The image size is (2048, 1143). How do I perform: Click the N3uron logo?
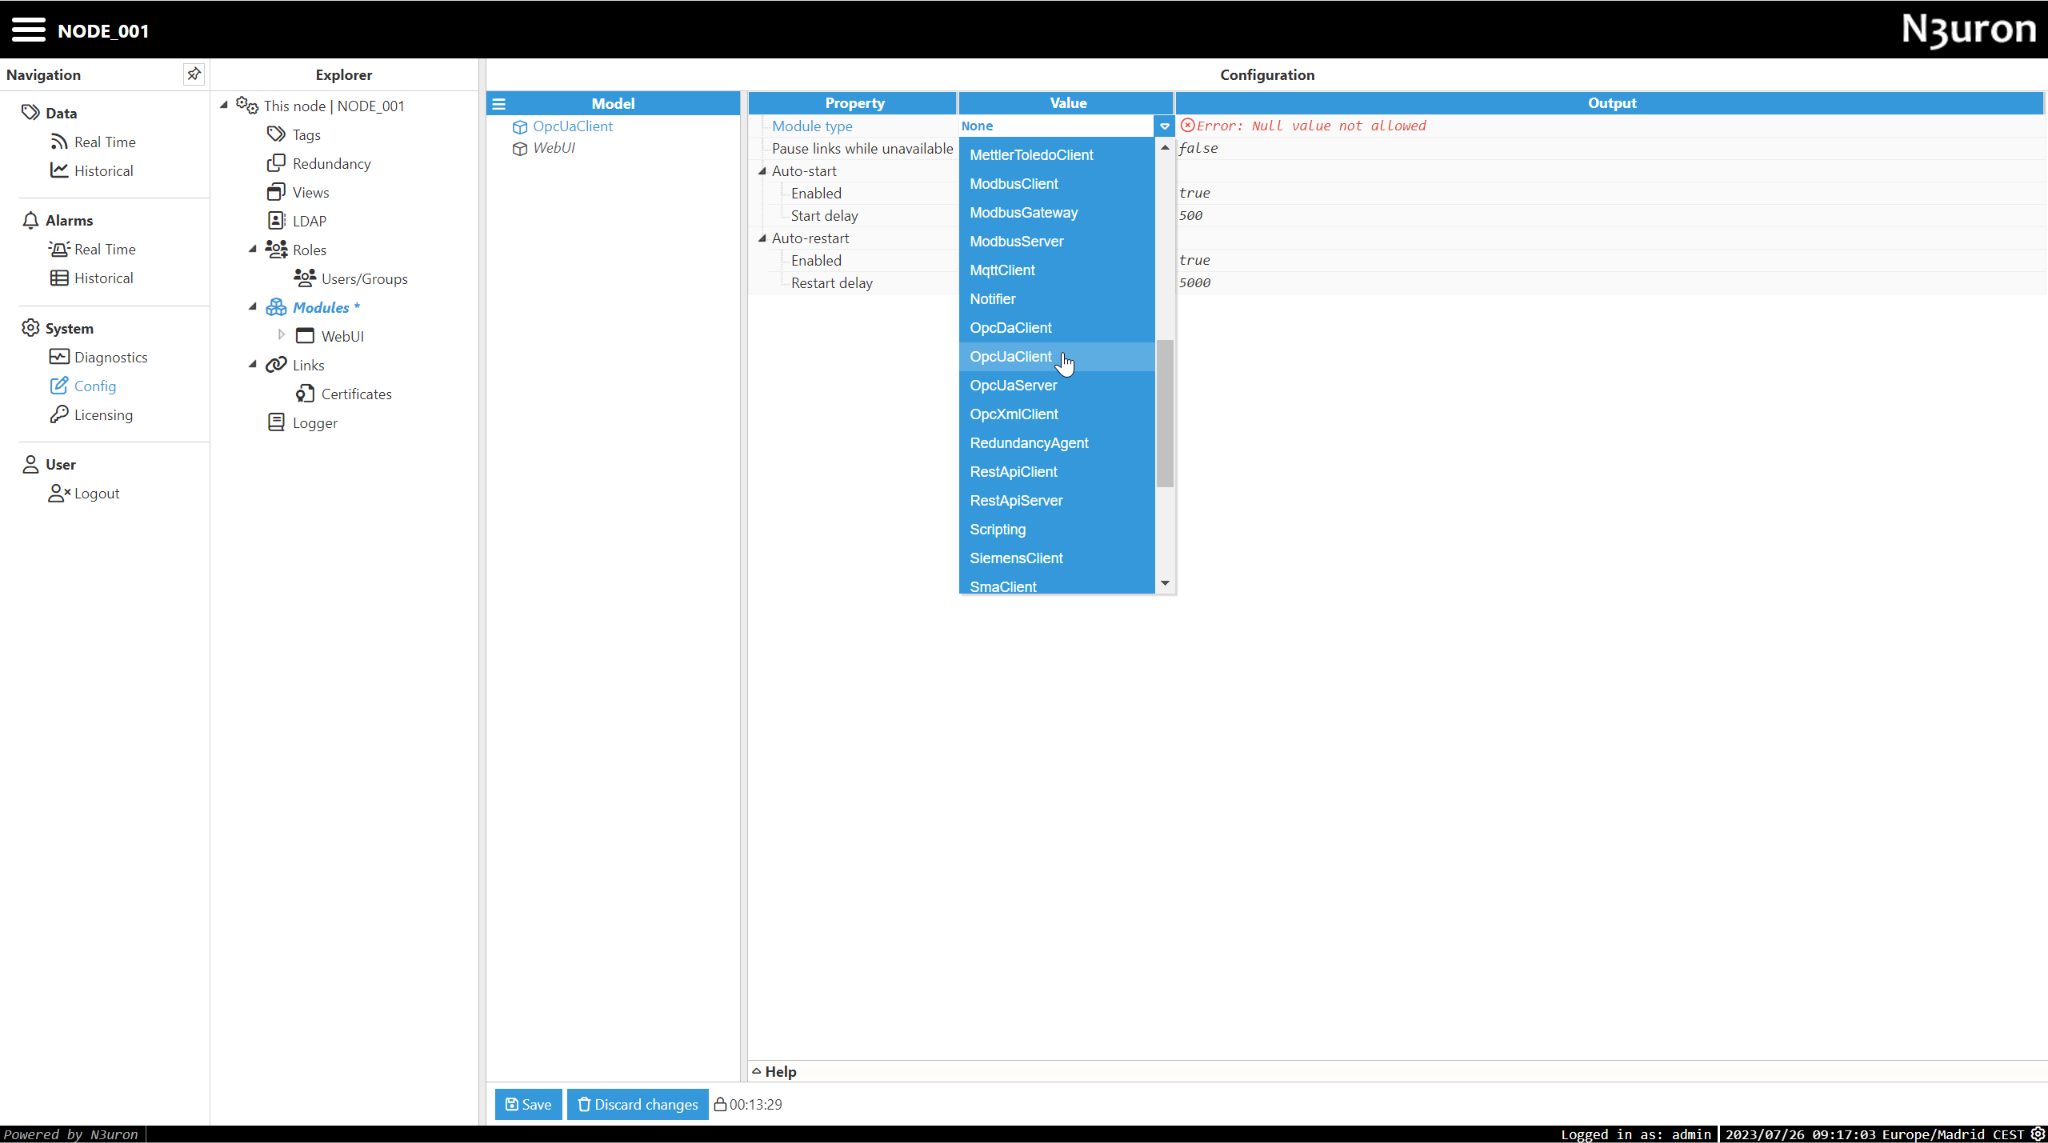click(1968, 30)
